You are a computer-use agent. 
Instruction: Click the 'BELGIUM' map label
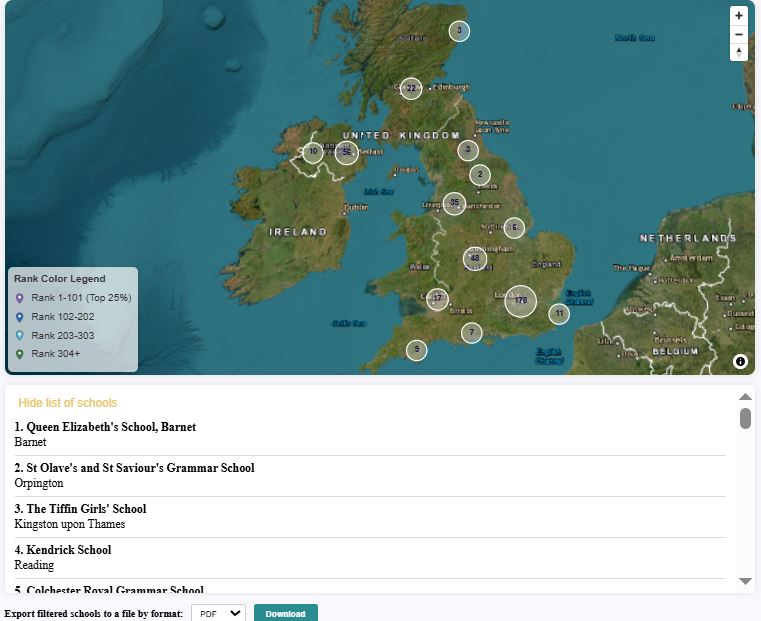point(675,351)
